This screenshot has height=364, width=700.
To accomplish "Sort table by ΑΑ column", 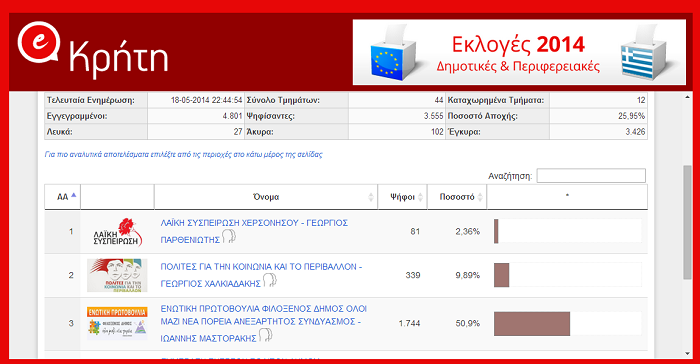I will [x=62, y=197].
